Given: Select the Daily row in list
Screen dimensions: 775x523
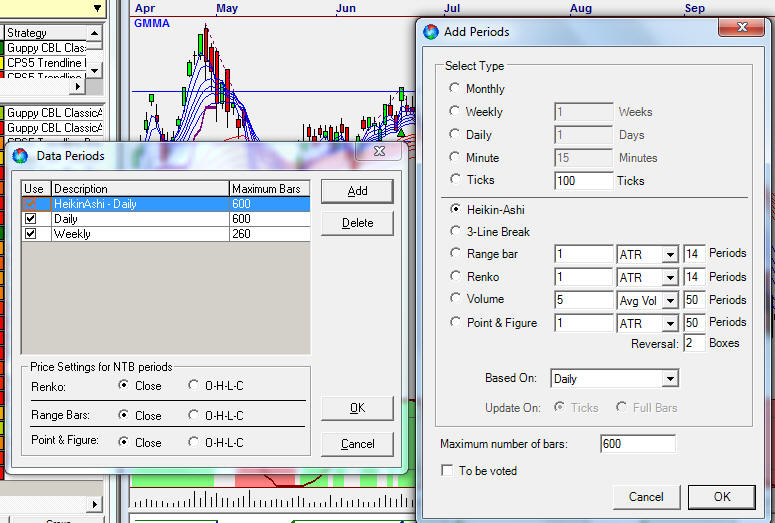Looking at the screenshot, I should pos(140,218).
